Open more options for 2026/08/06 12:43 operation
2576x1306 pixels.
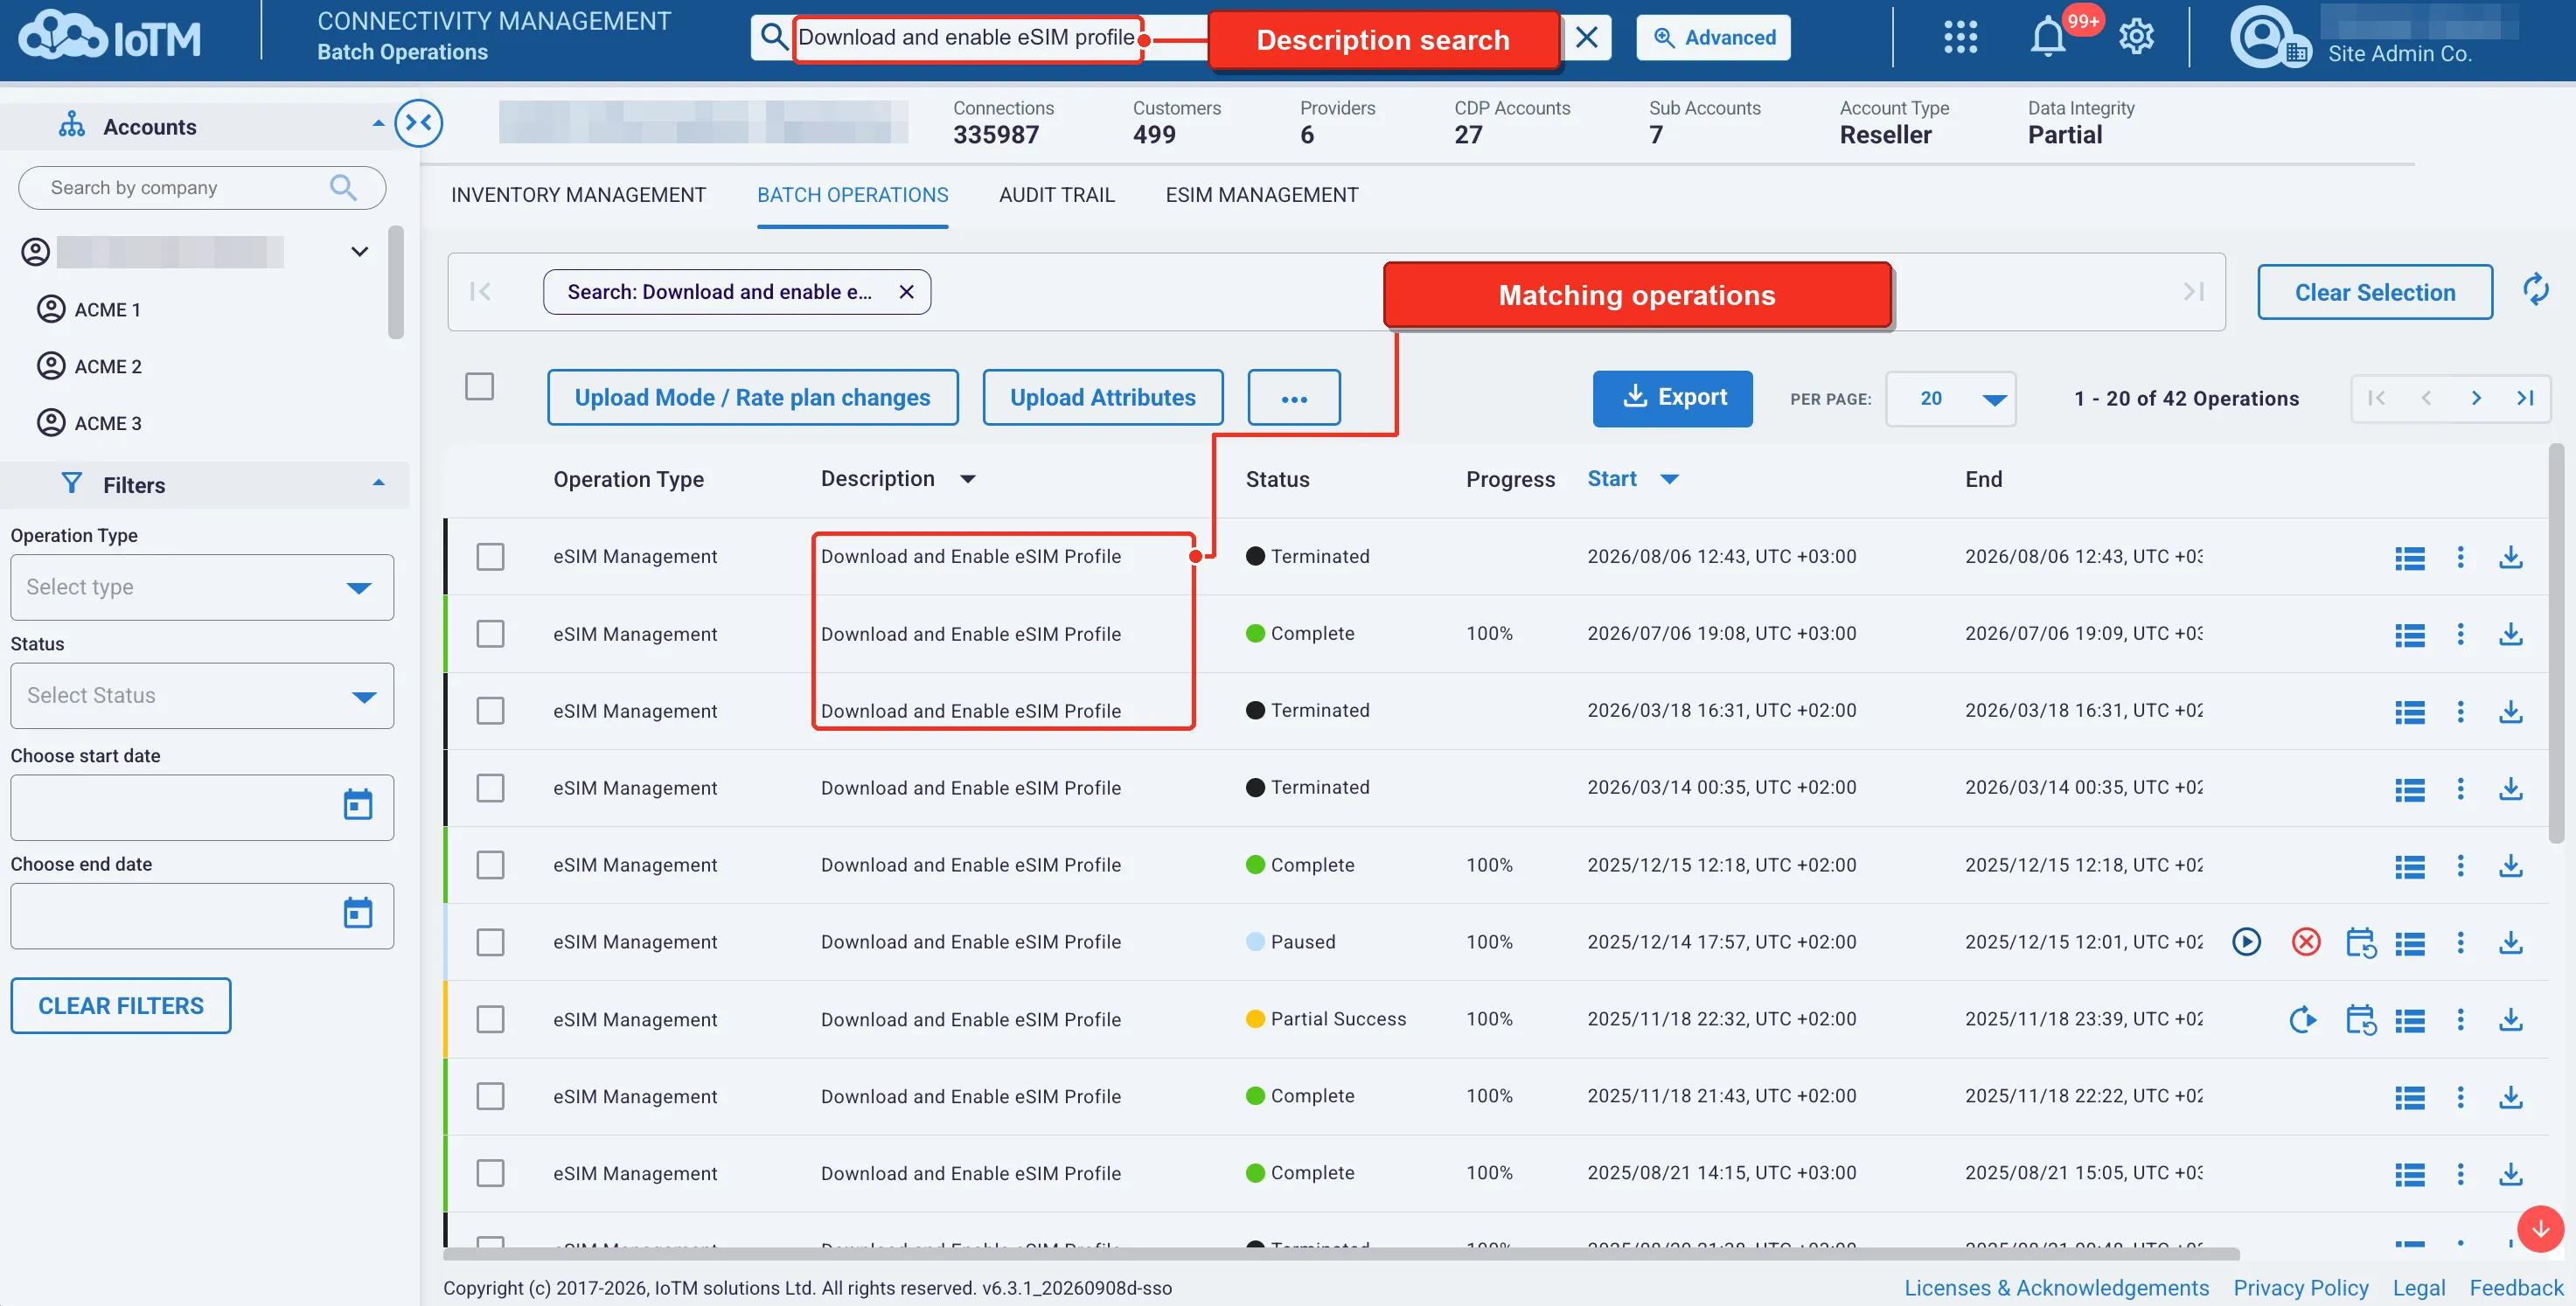pos(2461,557)
